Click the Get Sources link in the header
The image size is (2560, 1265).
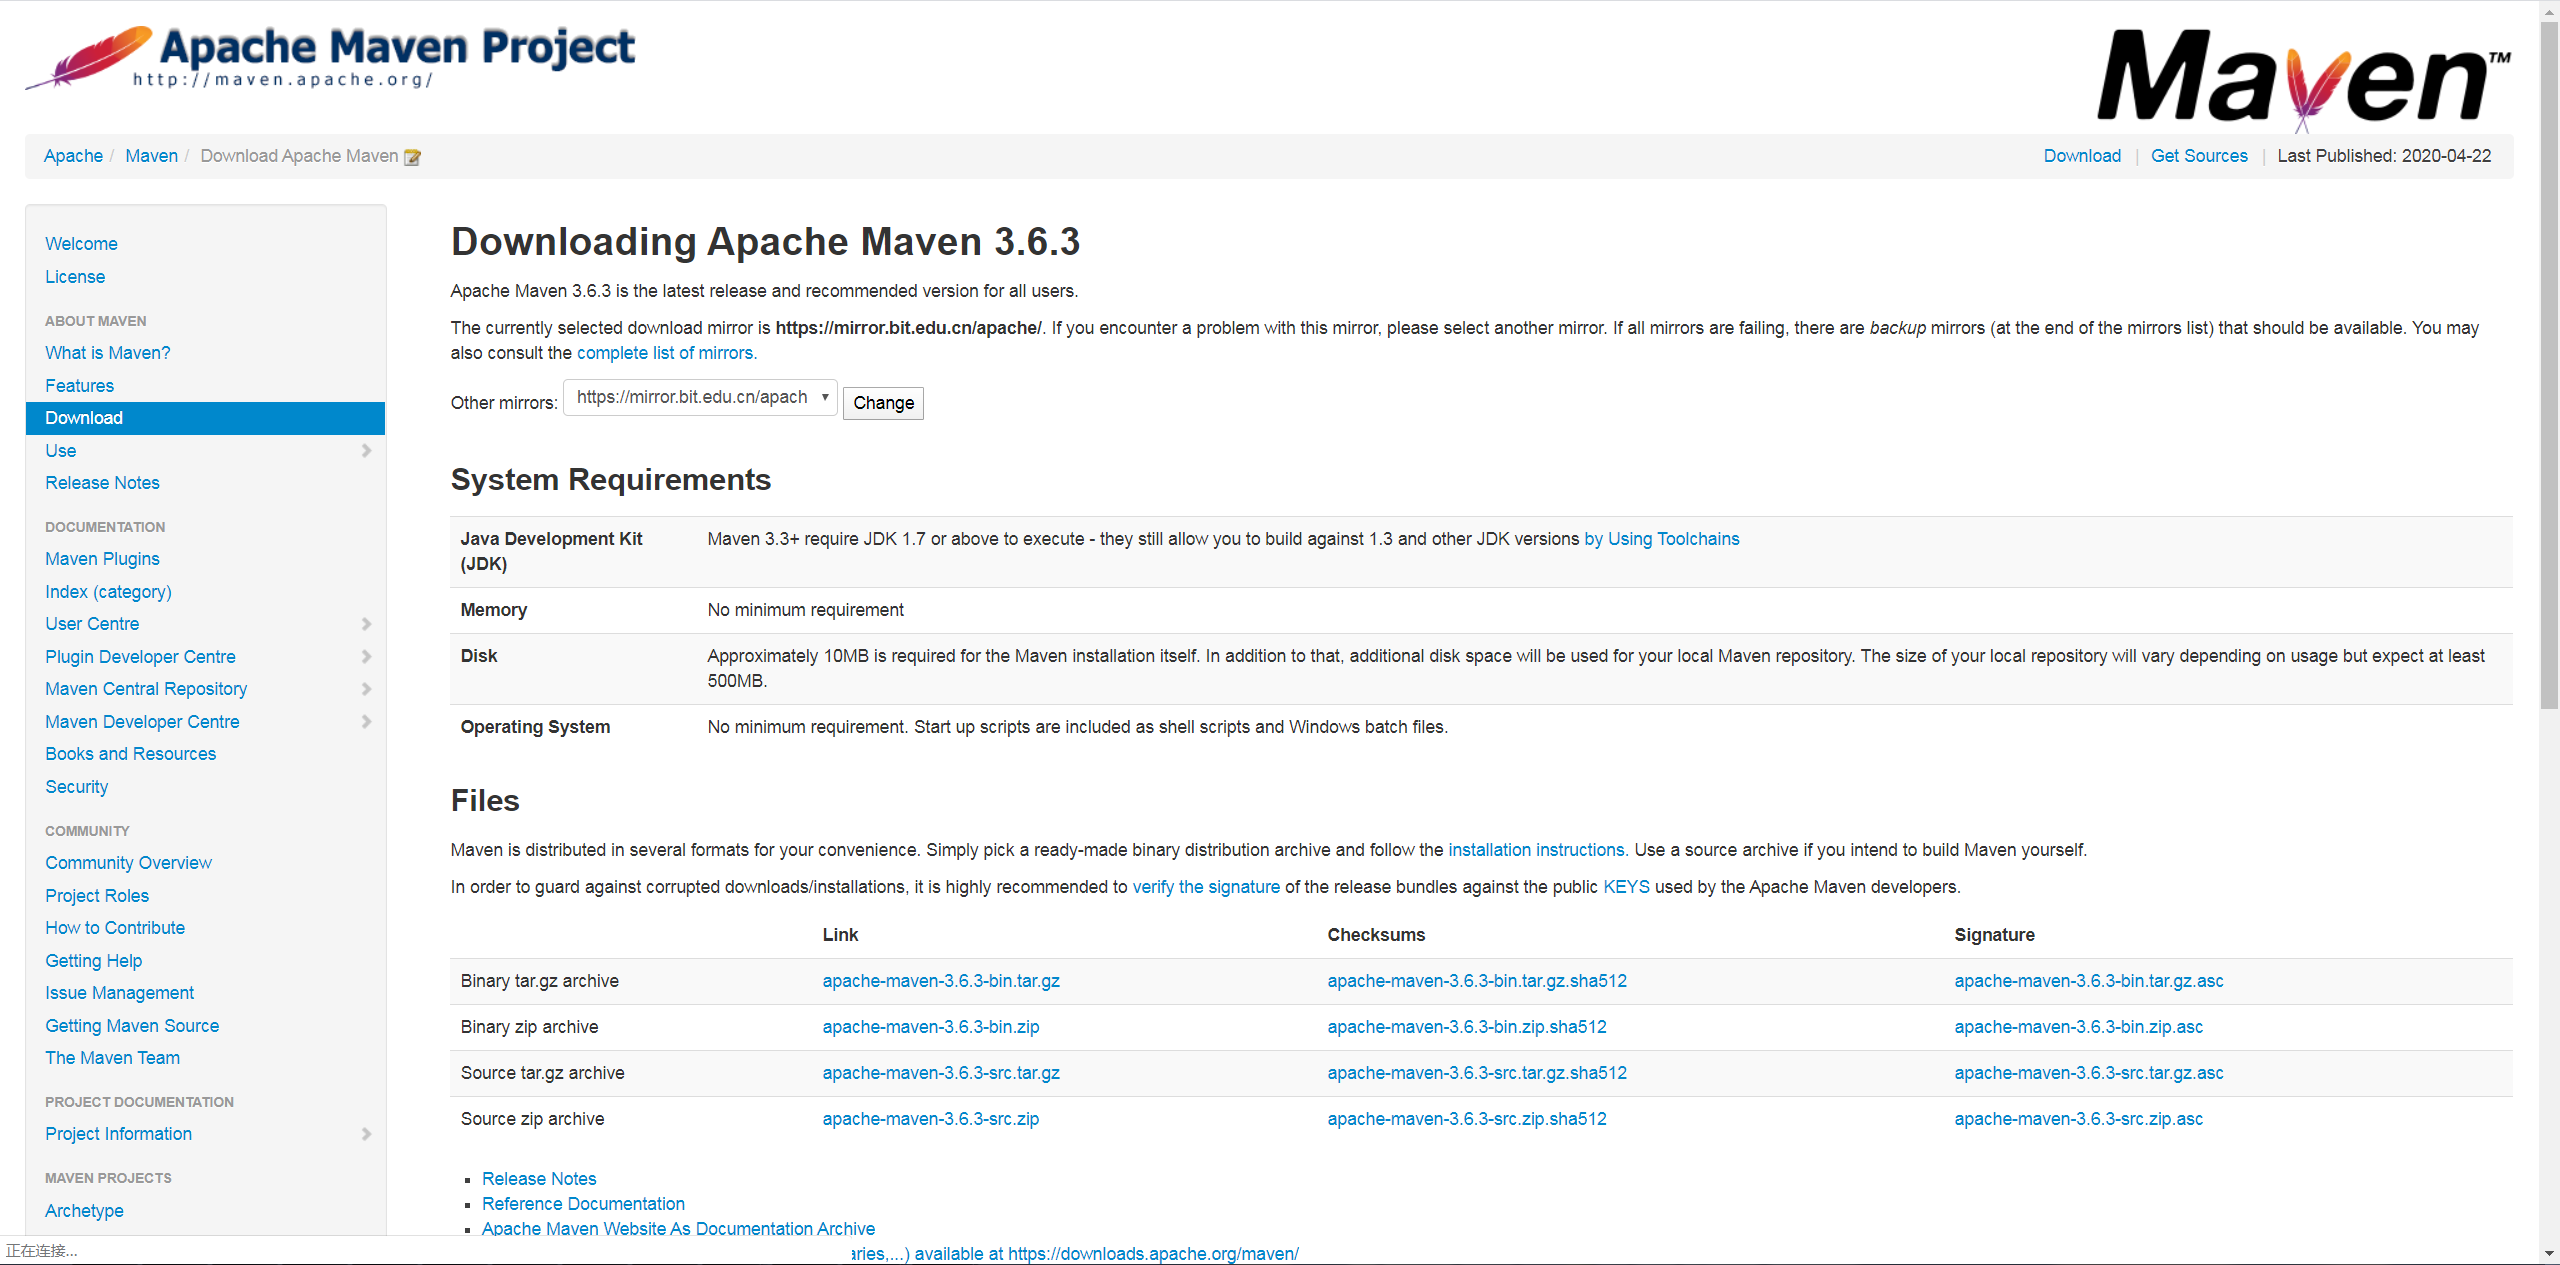[x=2198, y=156]
